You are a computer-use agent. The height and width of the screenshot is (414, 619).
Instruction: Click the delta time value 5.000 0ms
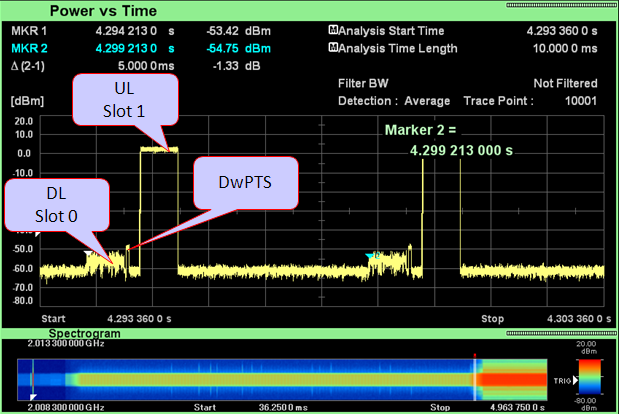146,66
